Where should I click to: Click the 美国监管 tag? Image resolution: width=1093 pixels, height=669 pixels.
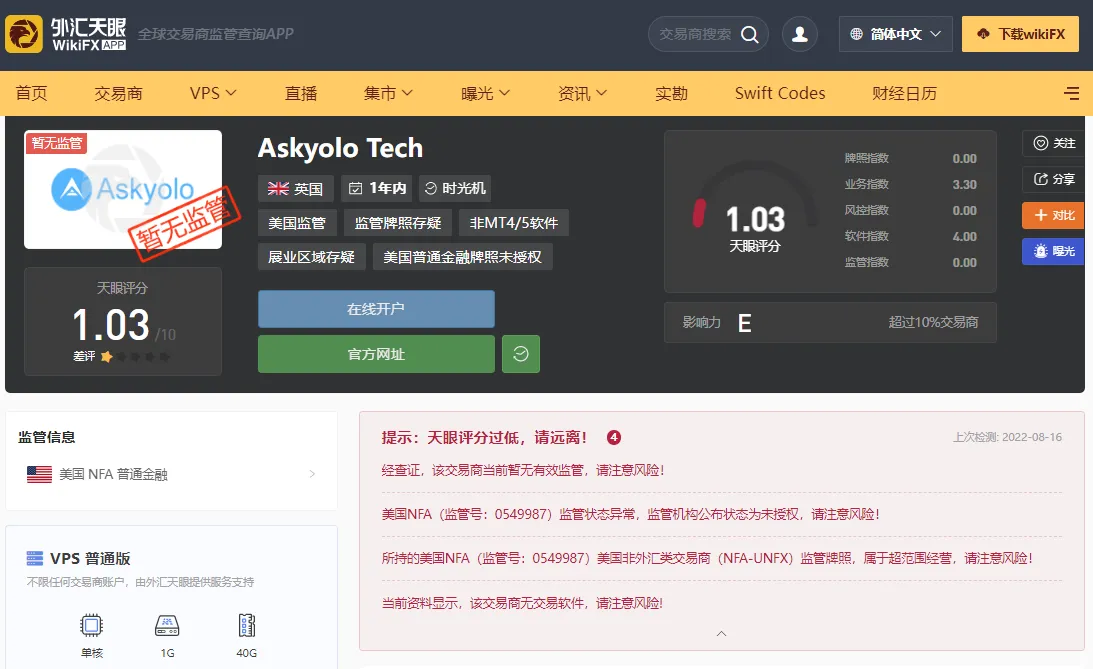click(x=297, y=223)
